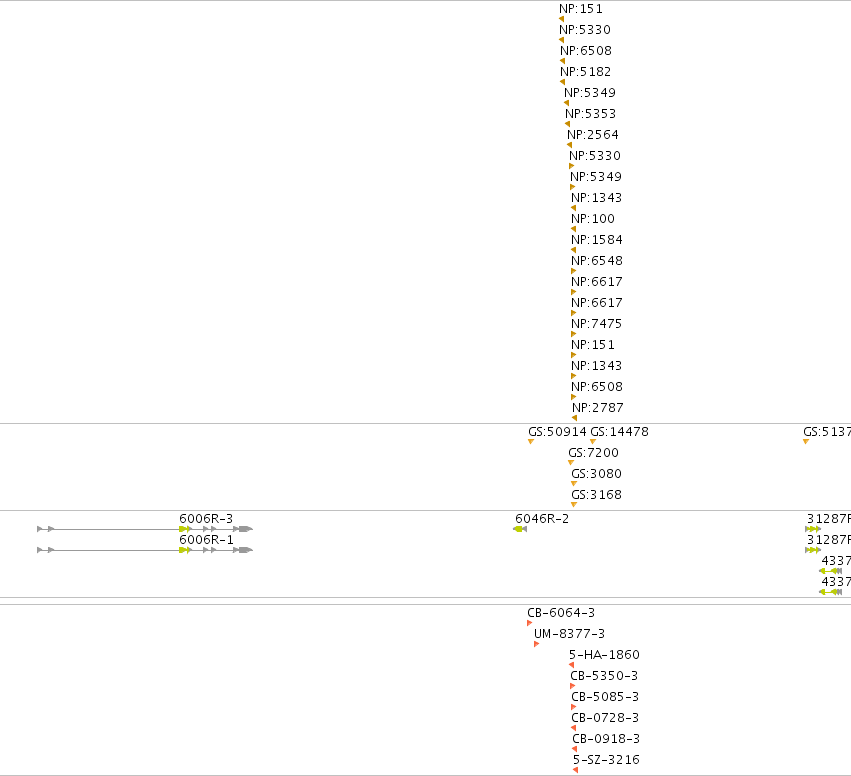
Task: Click the red marker under UM-8377-3
Action: (x=536, y=644)
